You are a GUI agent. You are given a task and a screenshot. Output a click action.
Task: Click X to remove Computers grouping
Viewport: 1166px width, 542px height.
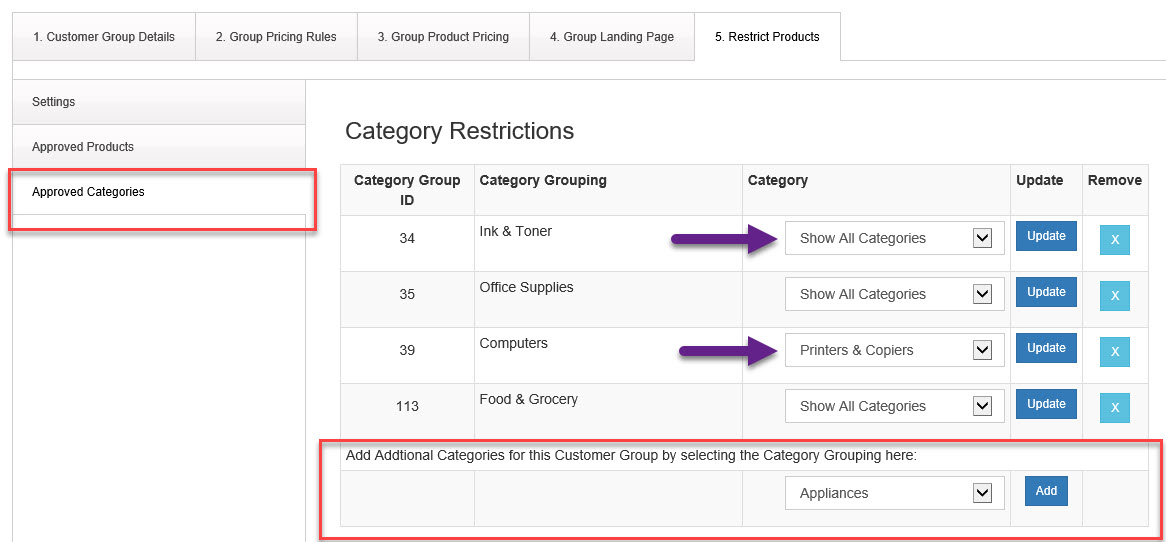[1114, 352]
